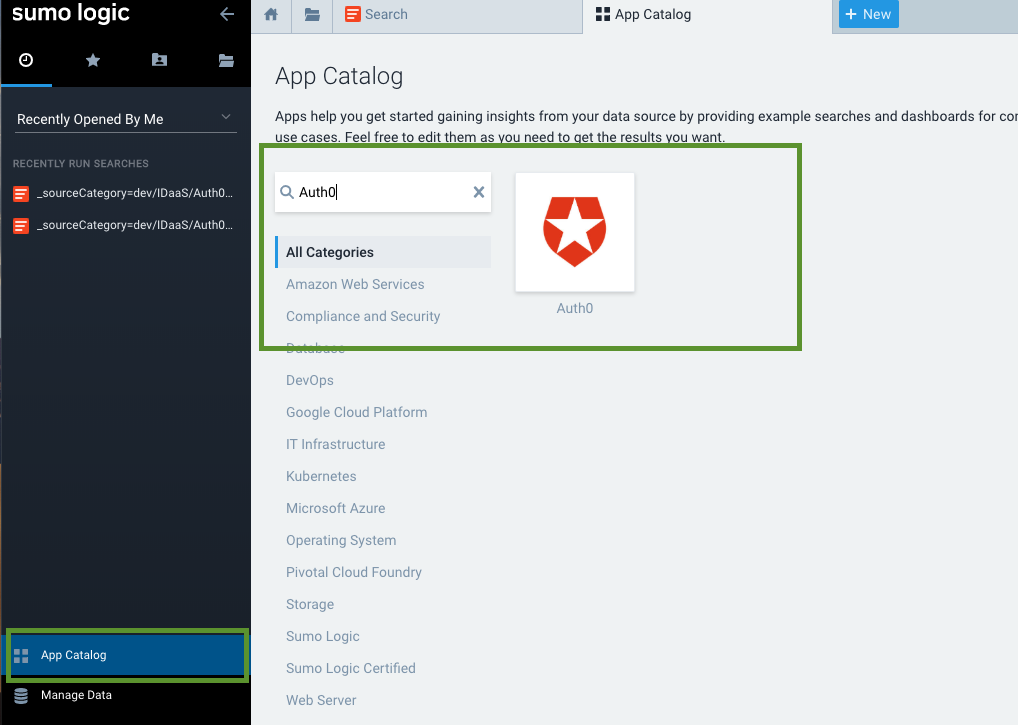Select the Compliance and Security category
Screen dimensions: 1018x725
[x=363, y=316]
